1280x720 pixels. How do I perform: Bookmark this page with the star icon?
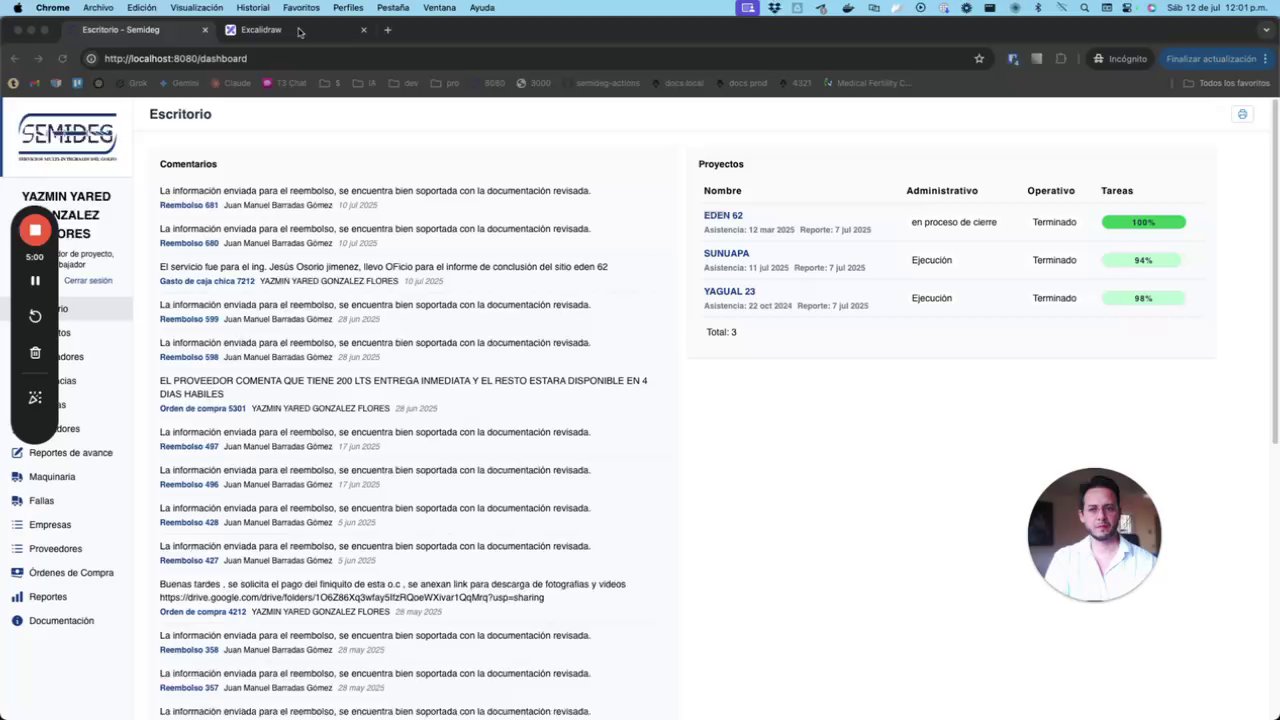click(x=979, y=59)
